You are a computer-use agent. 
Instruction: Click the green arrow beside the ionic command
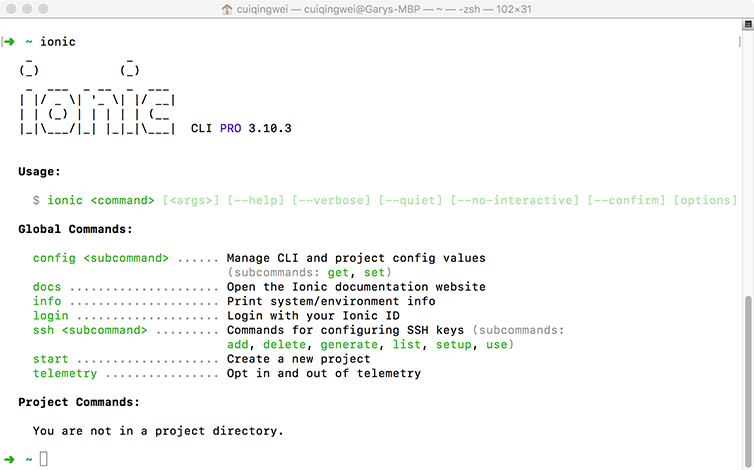pyautogui.click(x=8, y=42)
